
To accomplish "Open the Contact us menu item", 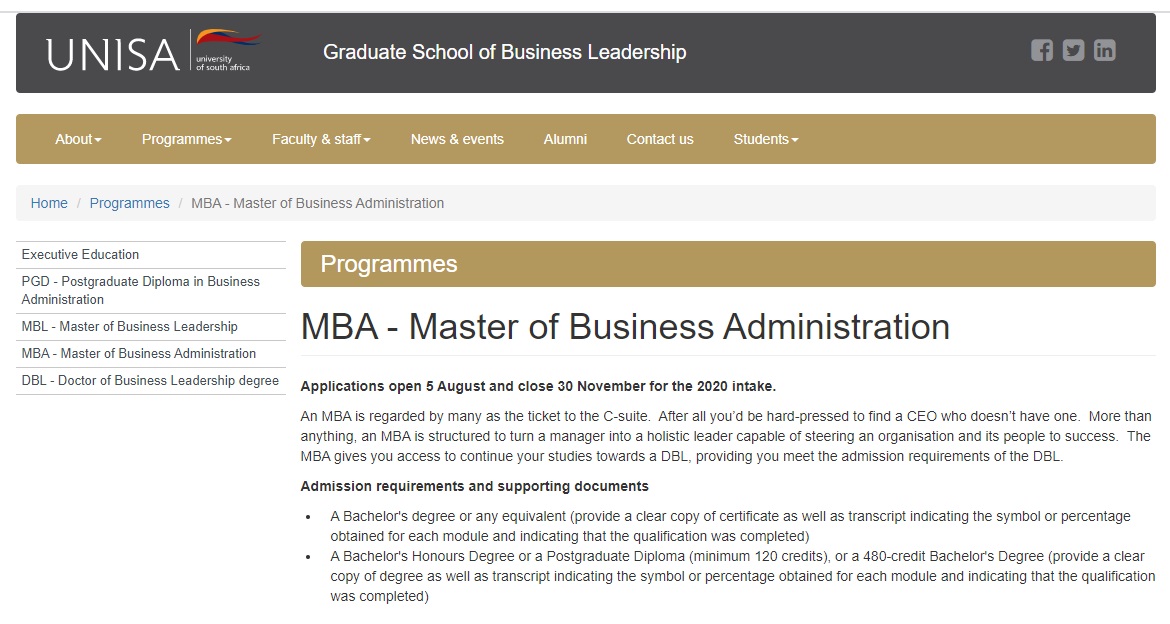I will pos(659,139).
